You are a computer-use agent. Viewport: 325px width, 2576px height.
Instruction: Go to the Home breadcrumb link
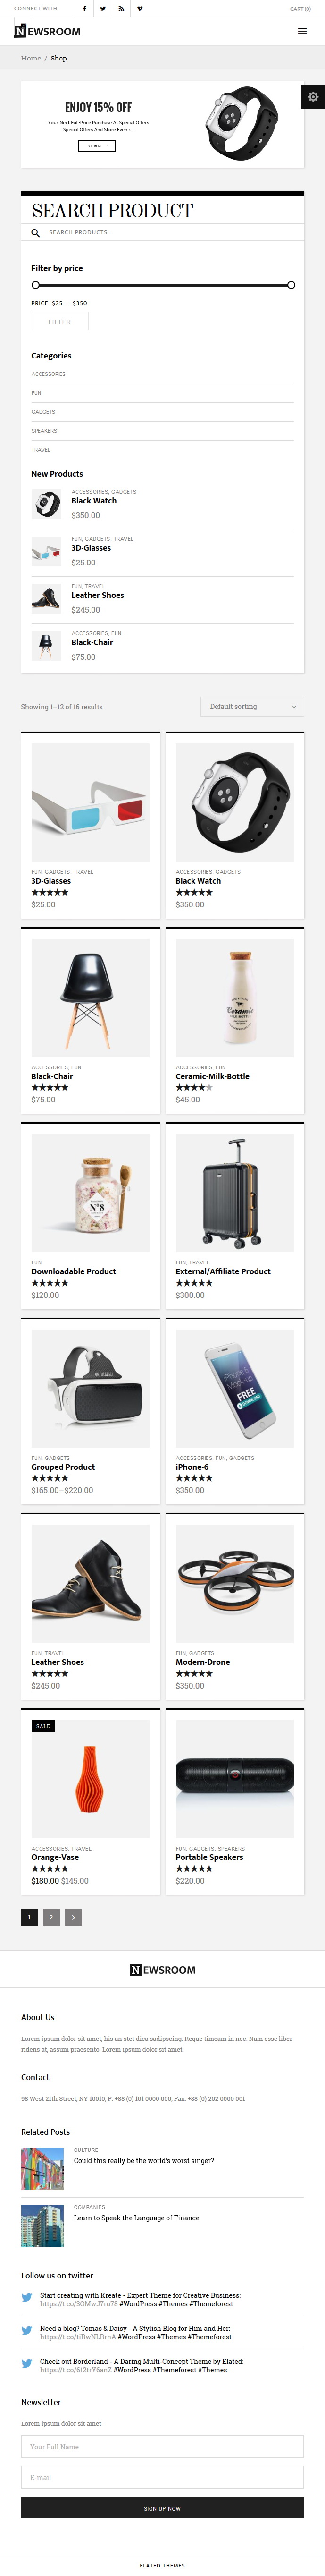coord(31,58)
